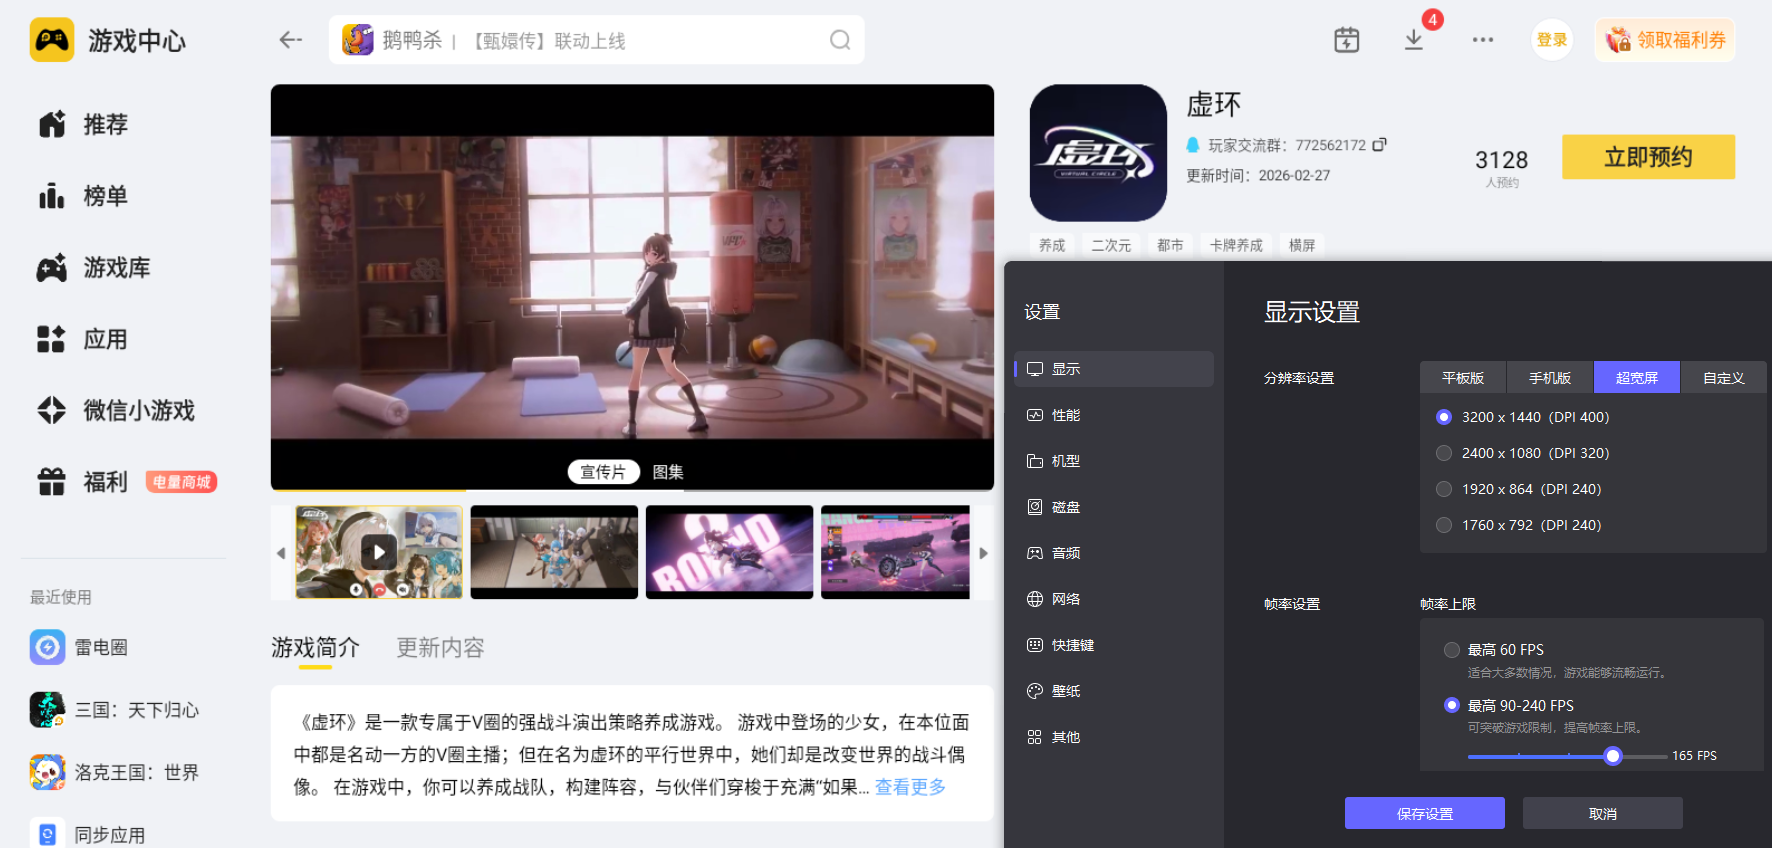
Task: Switch resolution to 手机版 tab
Action: coord(1550,378)
